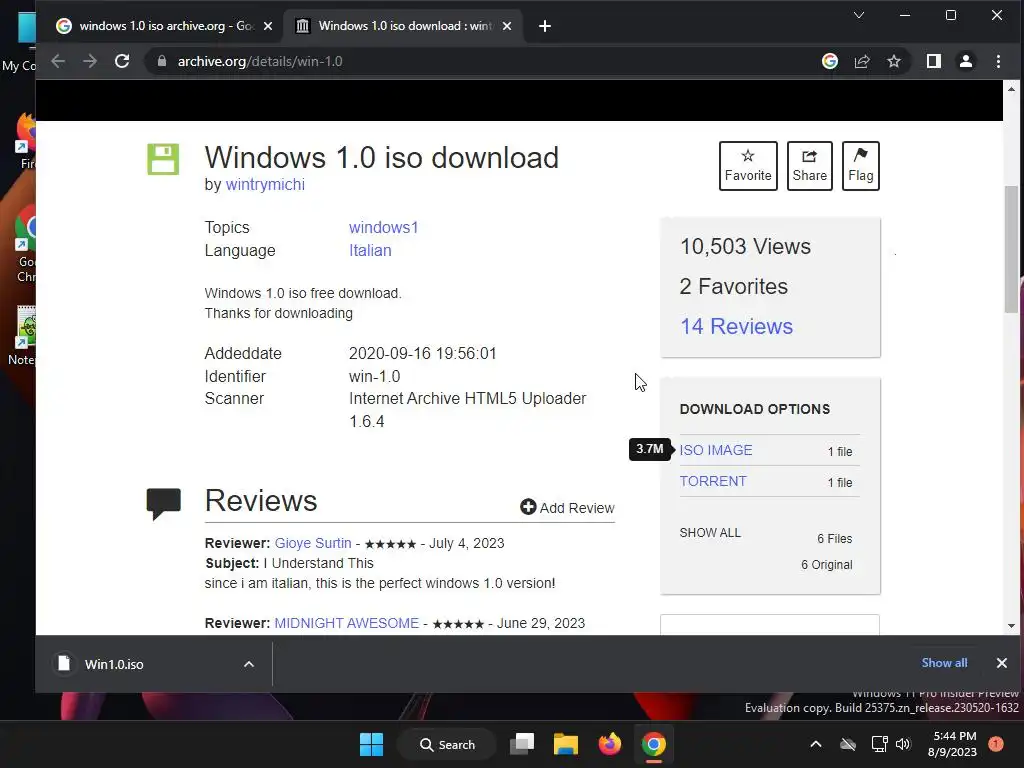The height and width of the screenshot is (768, 1024).
Task: Click the green floppy disk software icon
Action: [163, 159]
